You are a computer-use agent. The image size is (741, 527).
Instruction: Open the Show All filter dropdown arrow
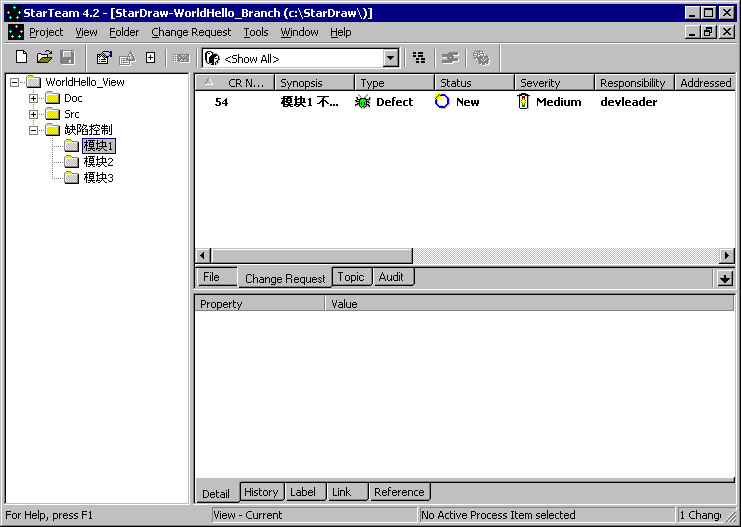(x=390, y=59)
